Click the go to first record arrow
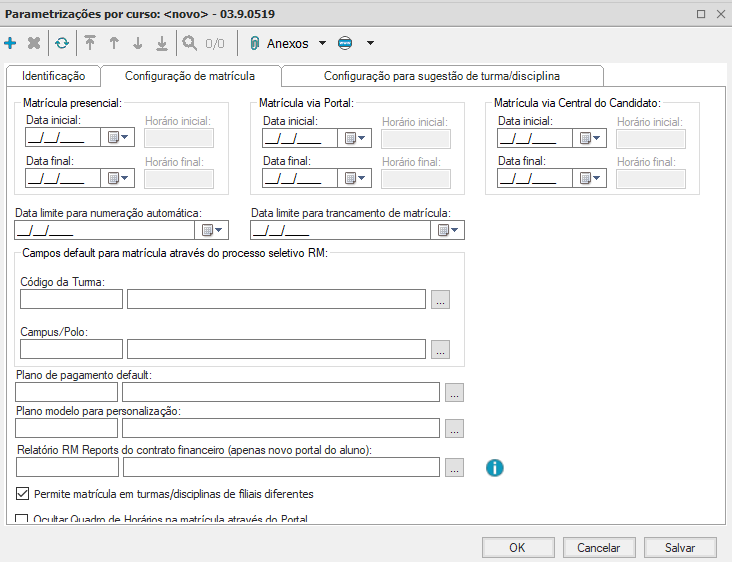Image resolution: width=732 pixels, height=562 pixels. click(x=90, y=44)
